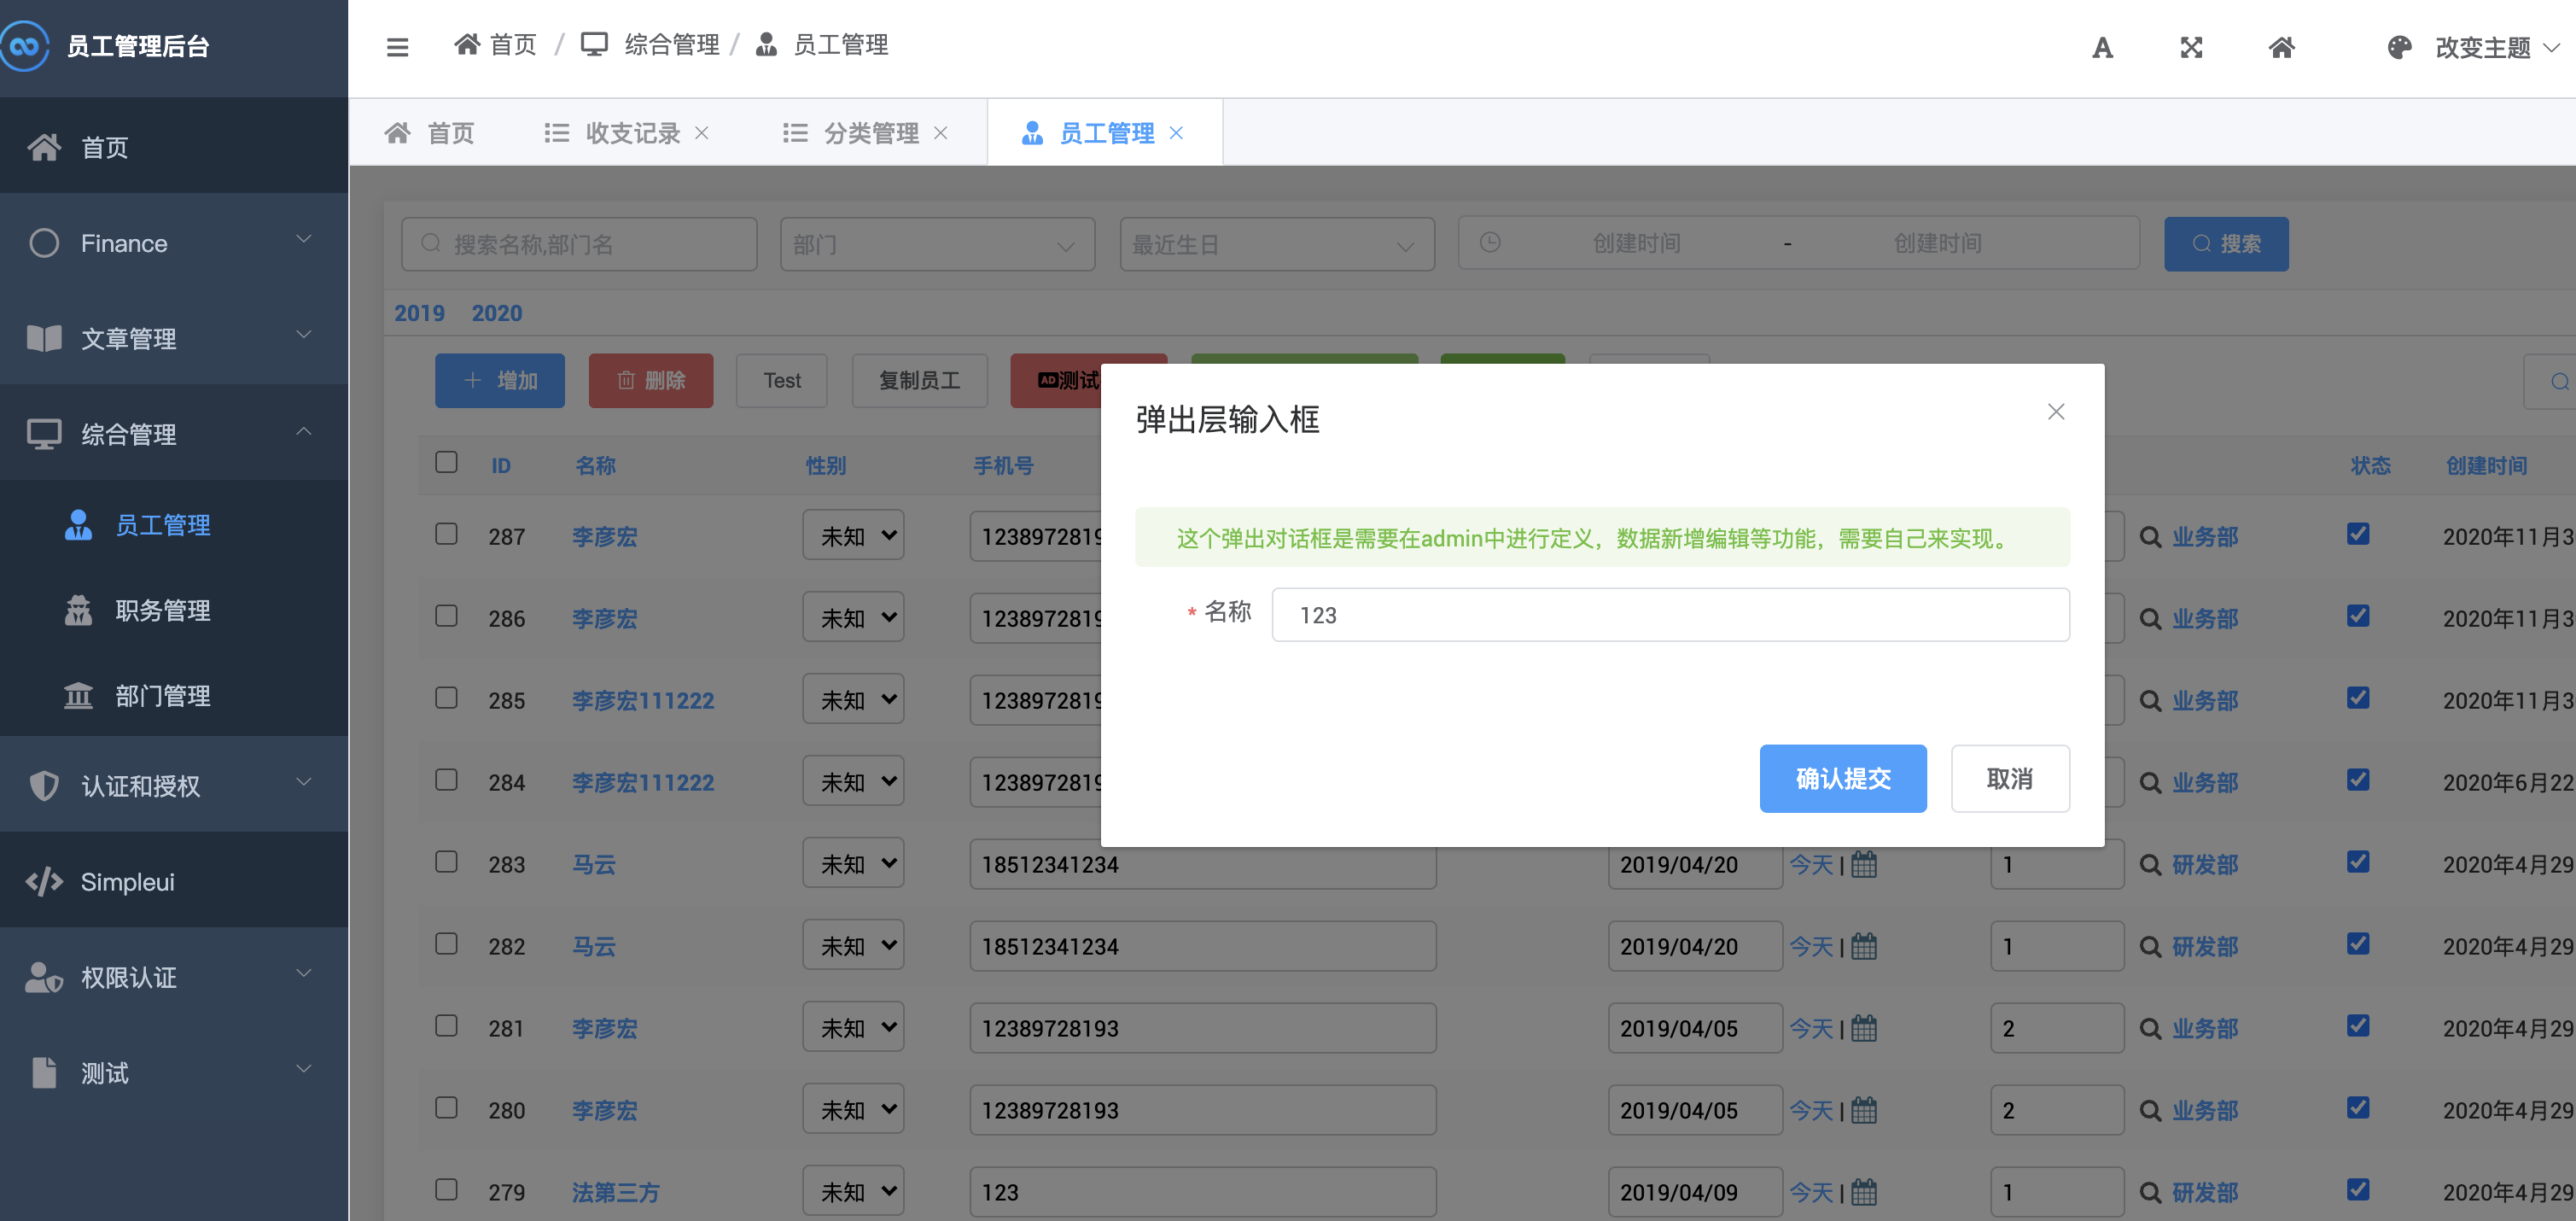Screen dimensions: 2576x1221
Task: Open the 性别 dropdown in row 283
Action: 853,863
